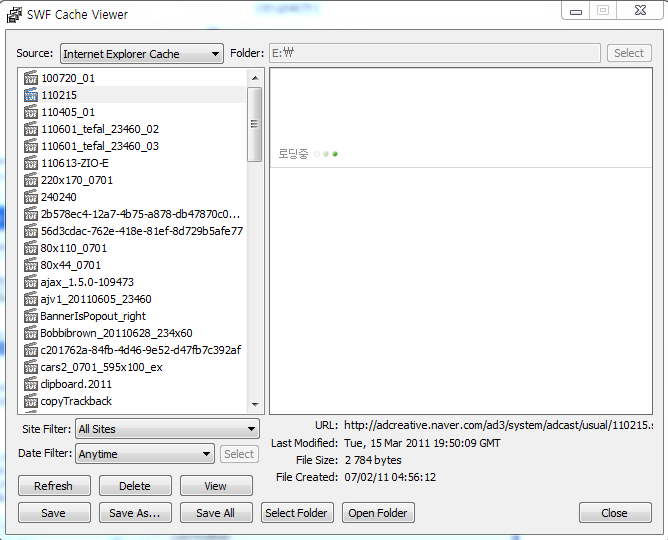Open the Date Filter dropdown

point(144,454)
